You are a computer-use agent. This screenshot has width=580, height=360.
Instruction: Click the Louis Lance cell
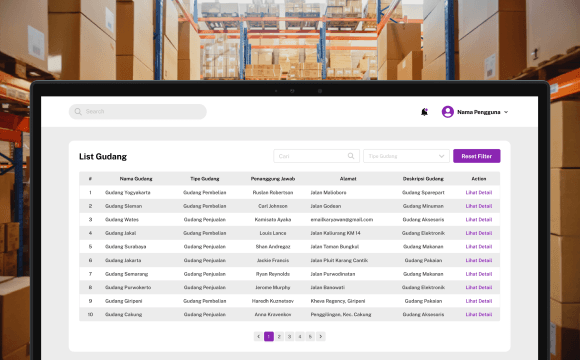tap(273, 233)
